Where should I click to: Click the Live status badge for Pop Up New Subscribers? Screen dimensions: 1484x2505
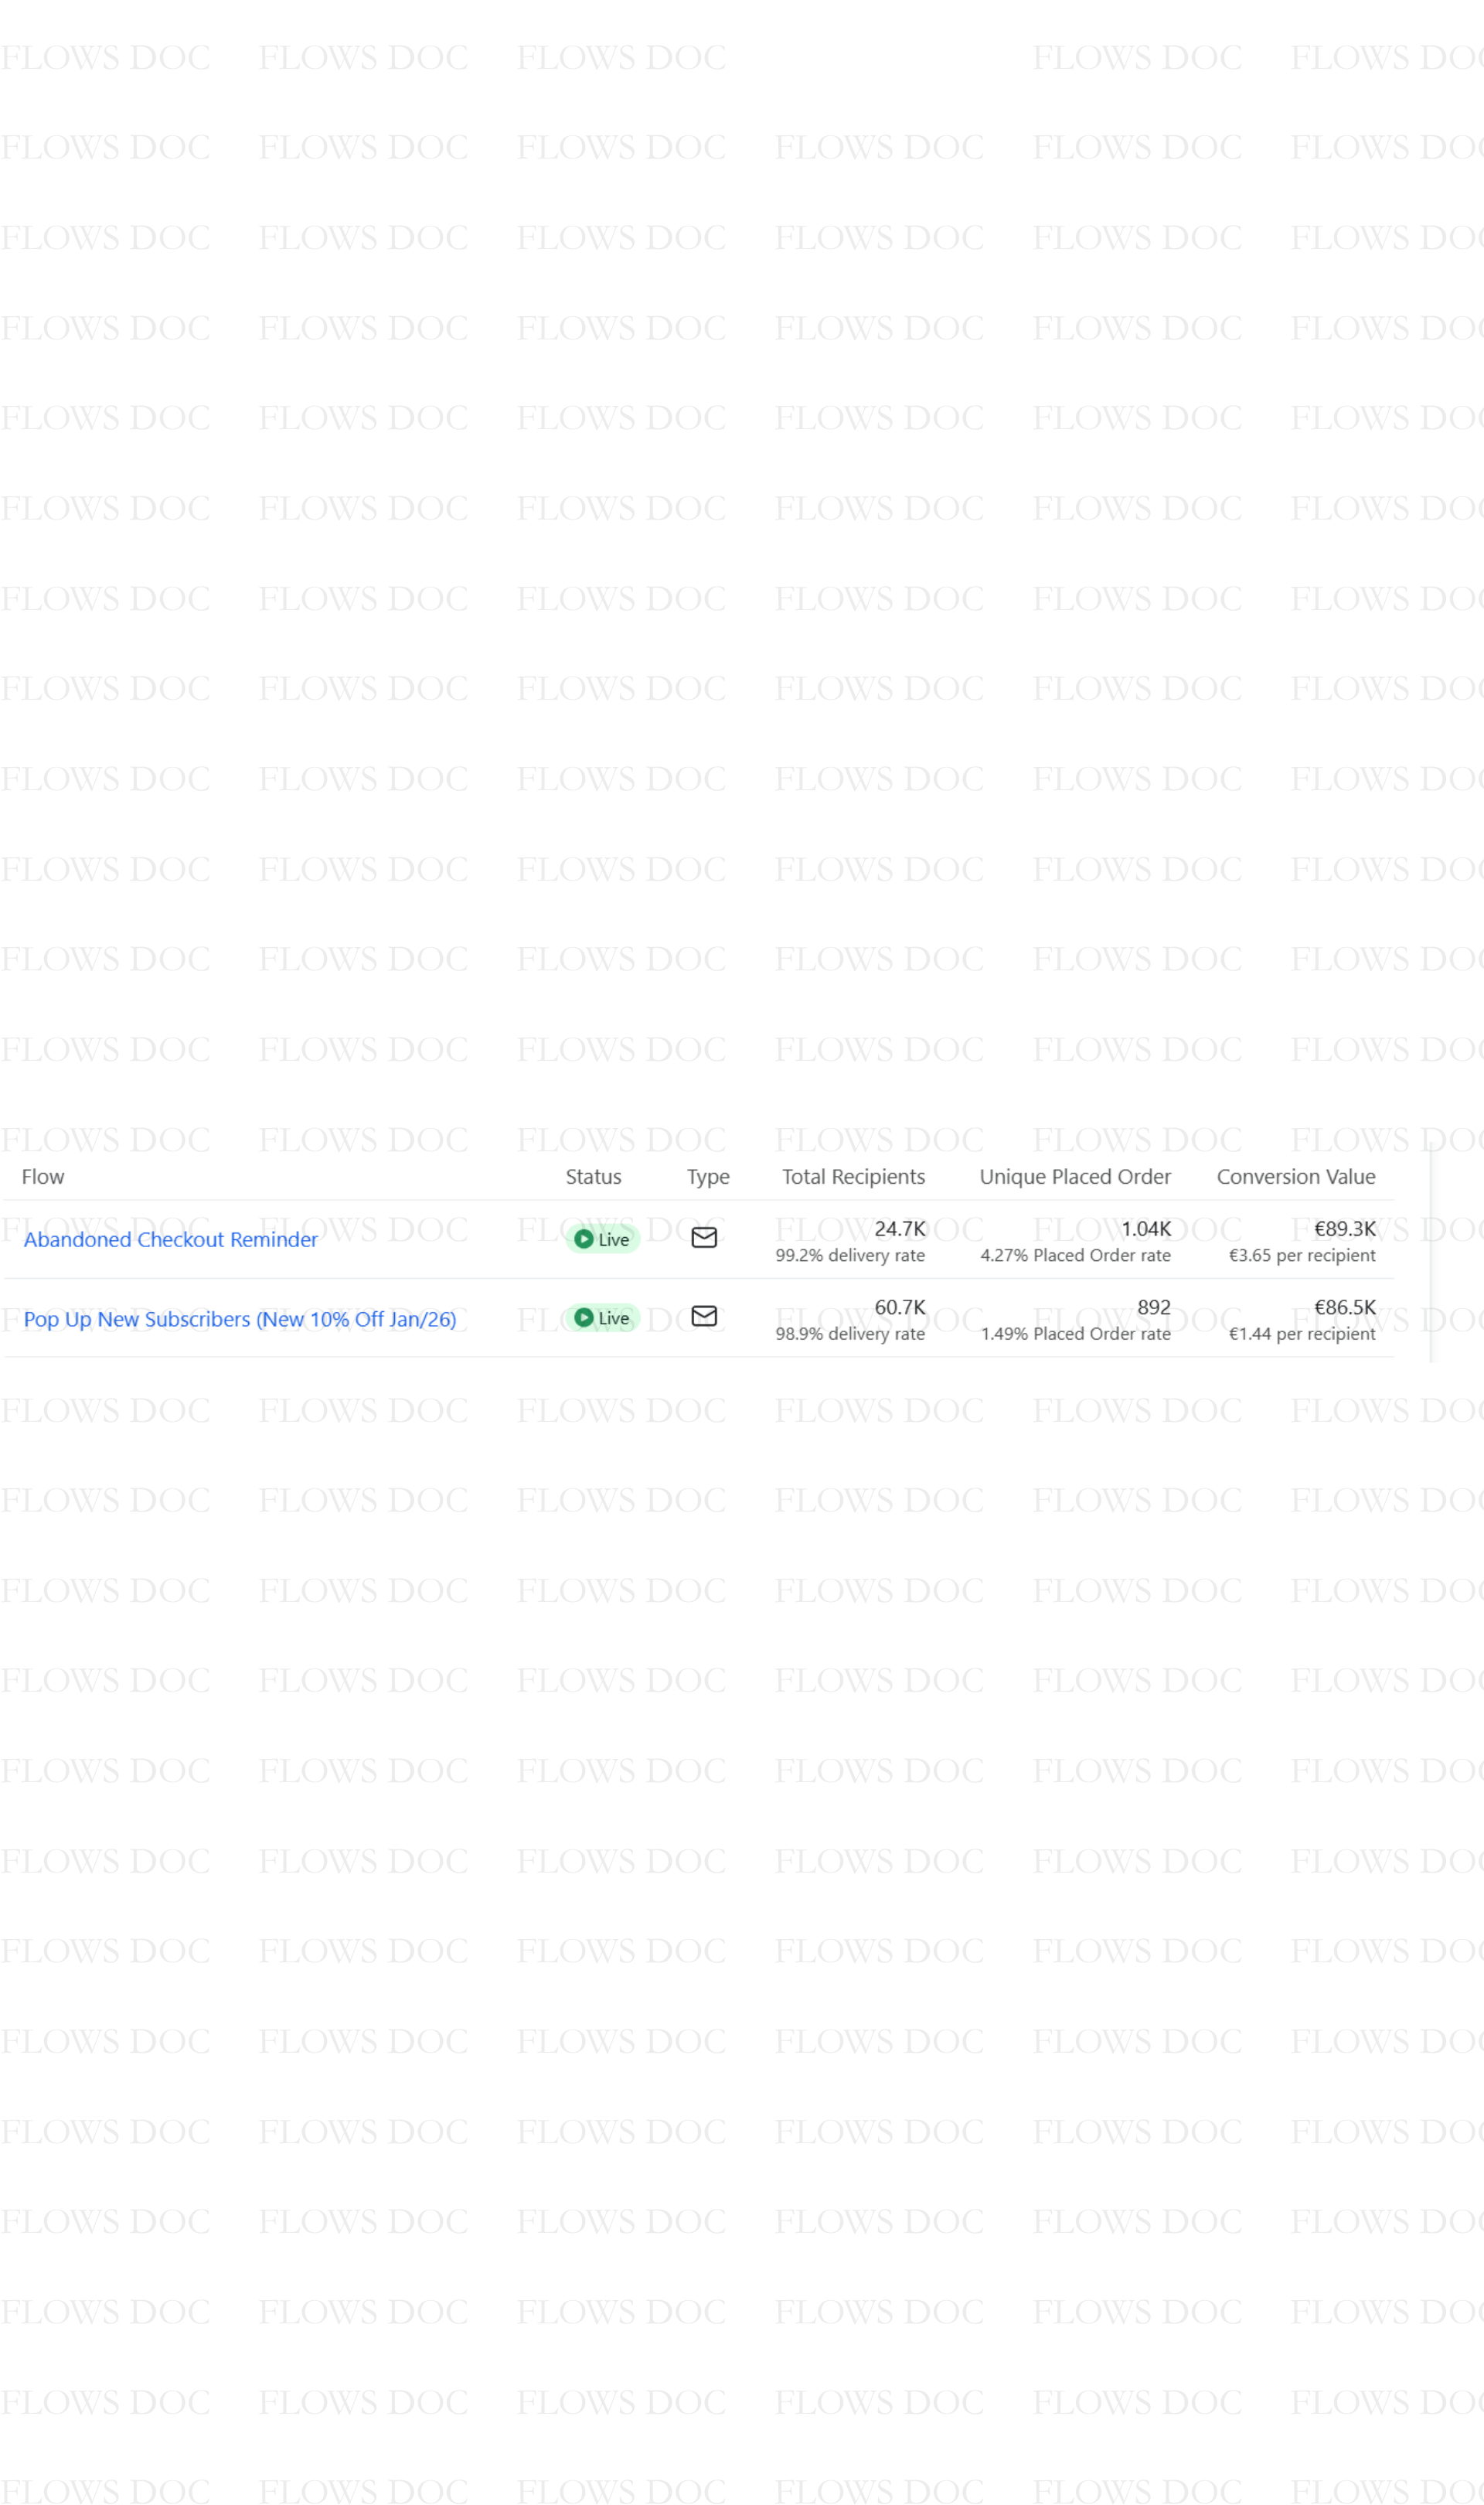(602, 1318)
